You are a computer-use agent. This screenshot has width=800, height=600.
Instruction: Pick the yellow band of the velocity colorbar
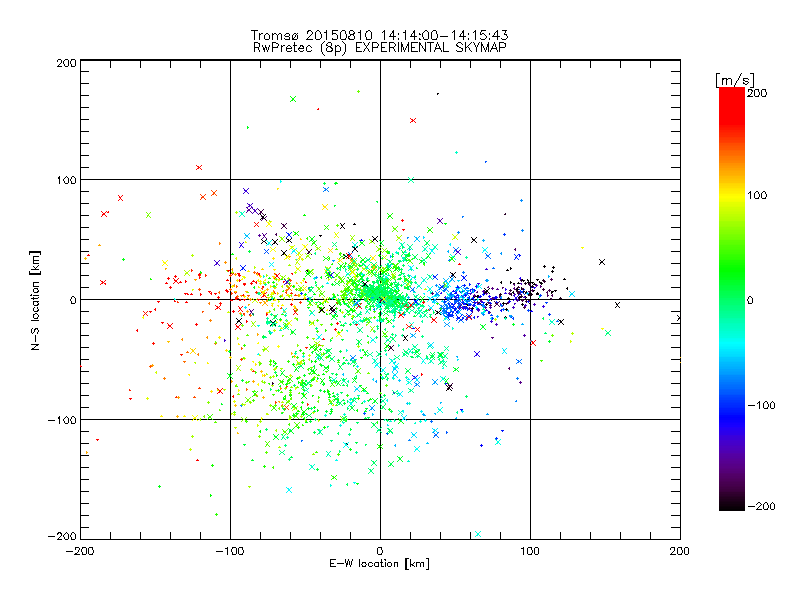(x=732, y=196)
